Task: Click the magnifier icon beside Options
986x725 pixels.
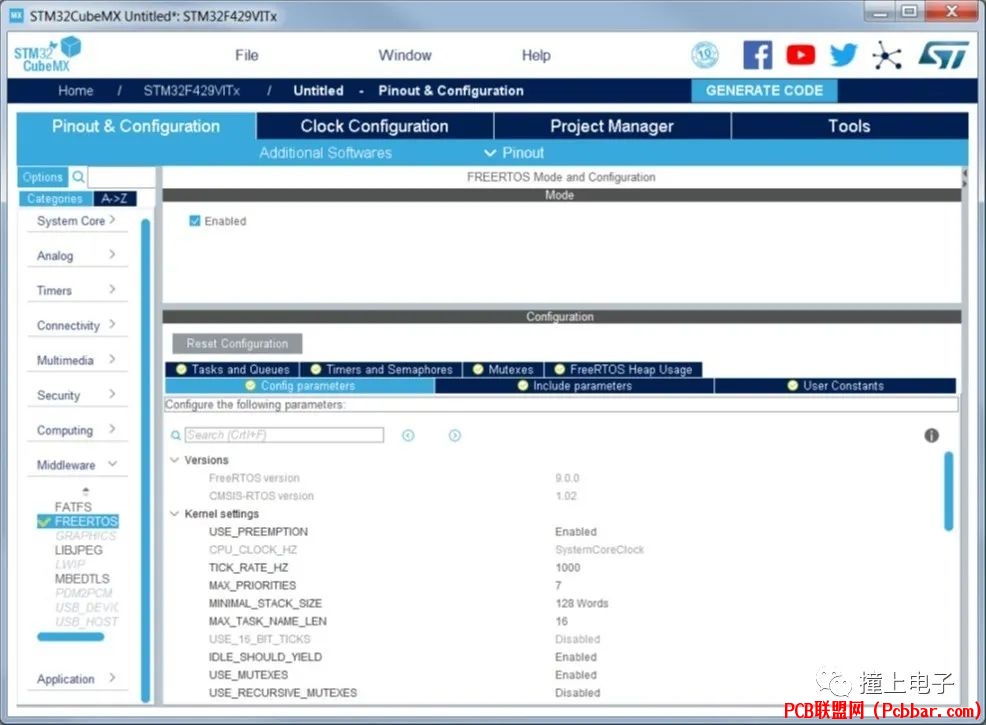Action: pos(79,177)
